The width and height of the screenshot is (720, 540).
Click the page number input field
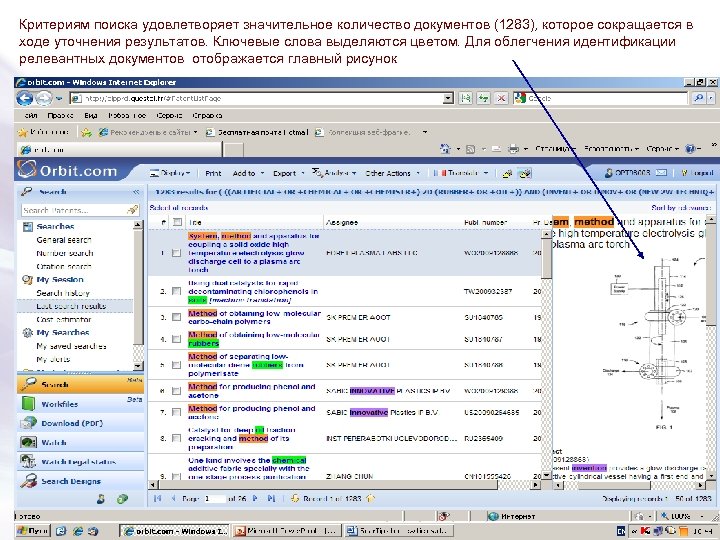click(x=215, y=498)
